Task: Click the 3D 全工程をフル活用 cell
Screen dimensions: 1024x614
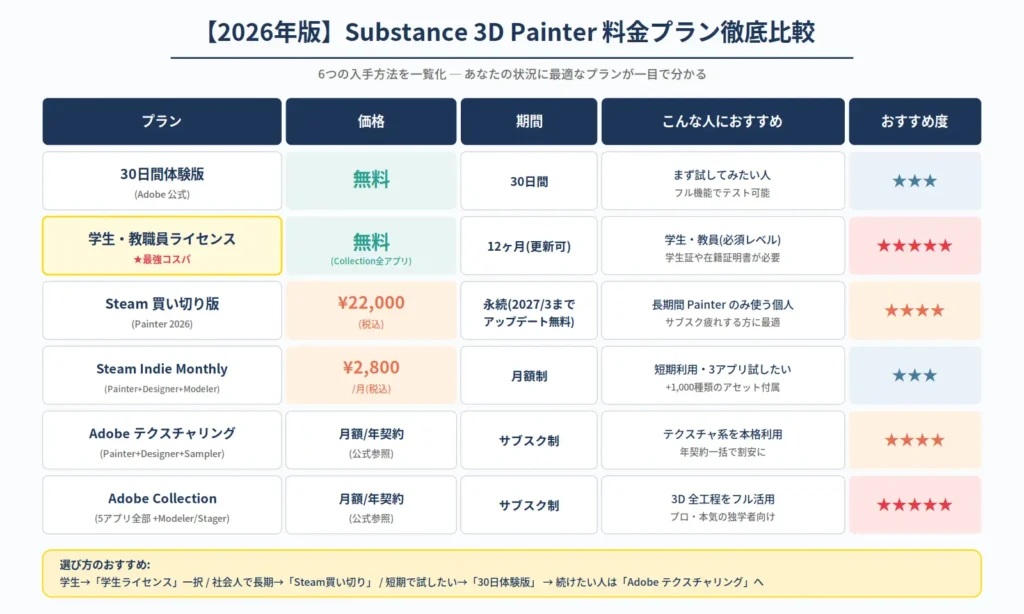Action: (x=723, y=505)
